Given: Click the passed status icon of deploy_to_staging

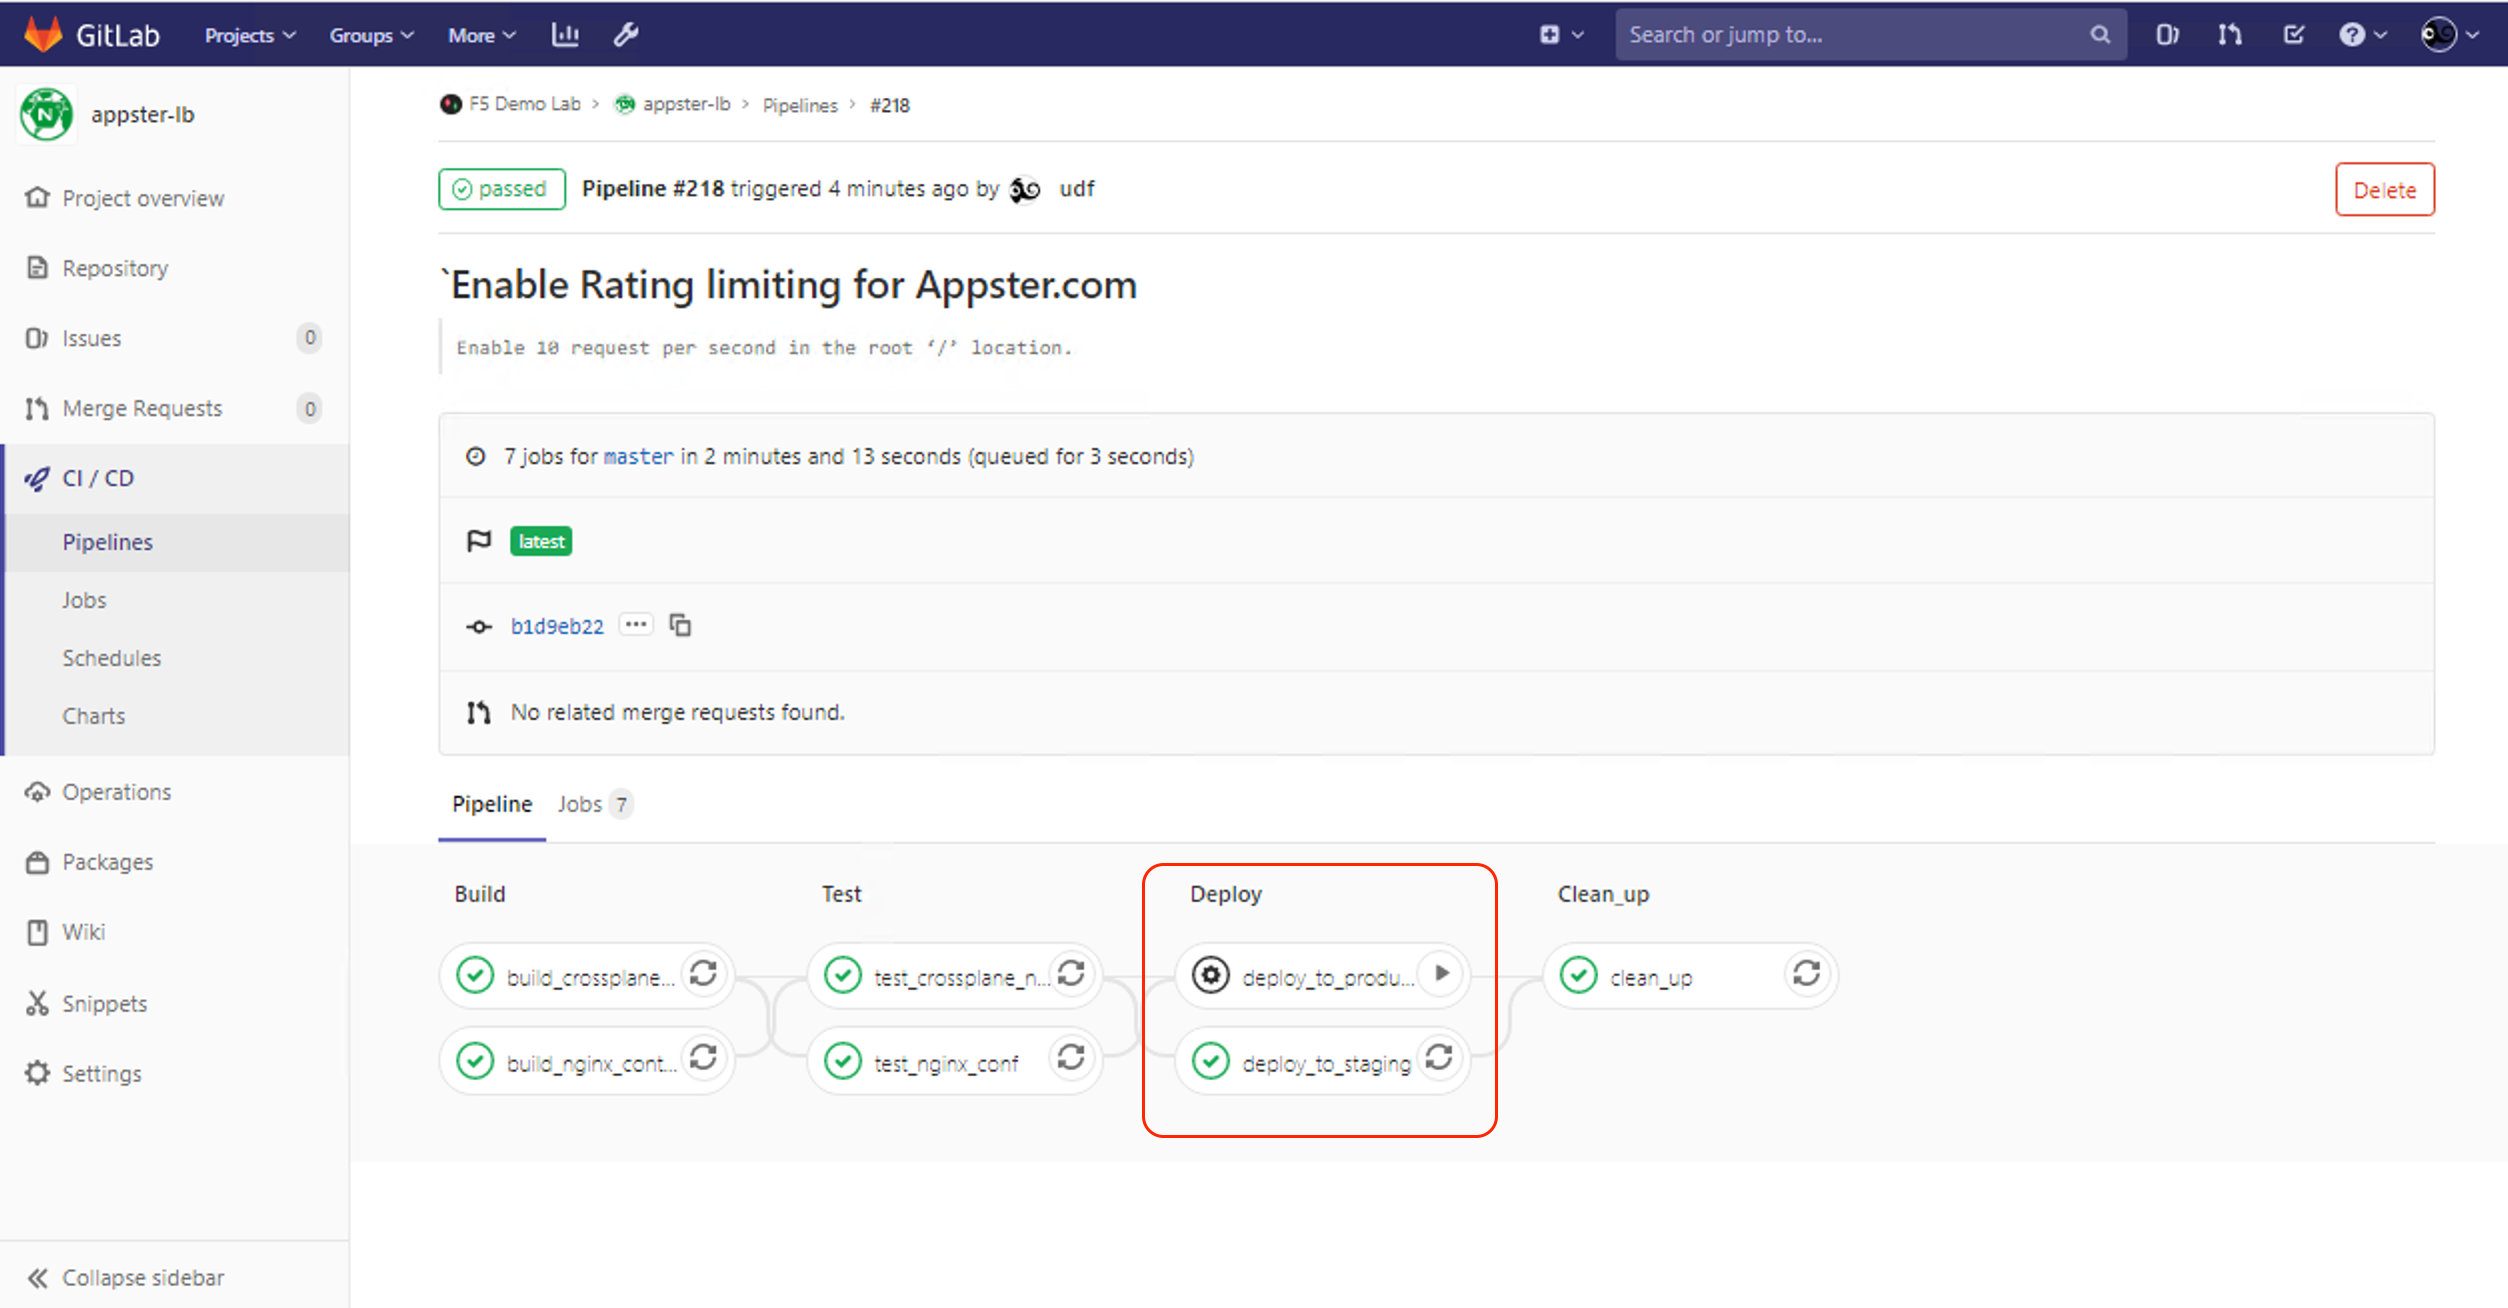Looking at the screenshot, I should 1211,1060.
